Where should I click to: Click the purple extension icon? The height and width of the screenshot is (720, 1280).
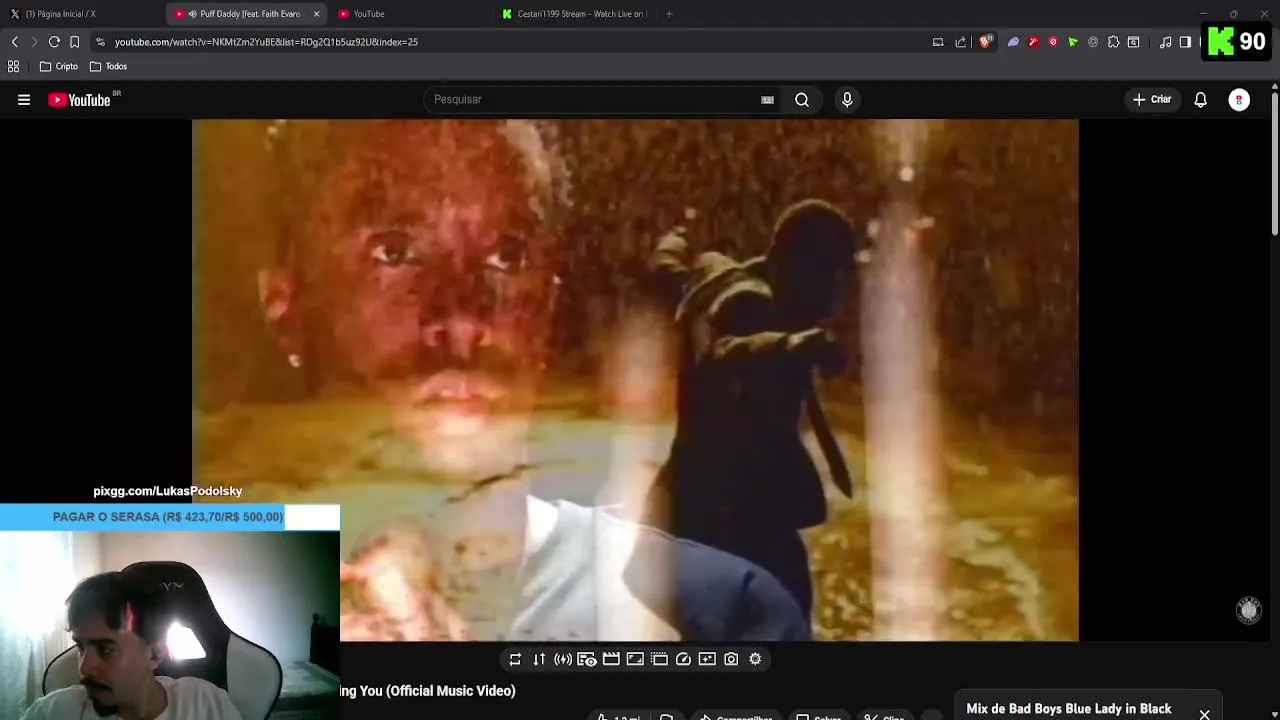point(1013,42)
